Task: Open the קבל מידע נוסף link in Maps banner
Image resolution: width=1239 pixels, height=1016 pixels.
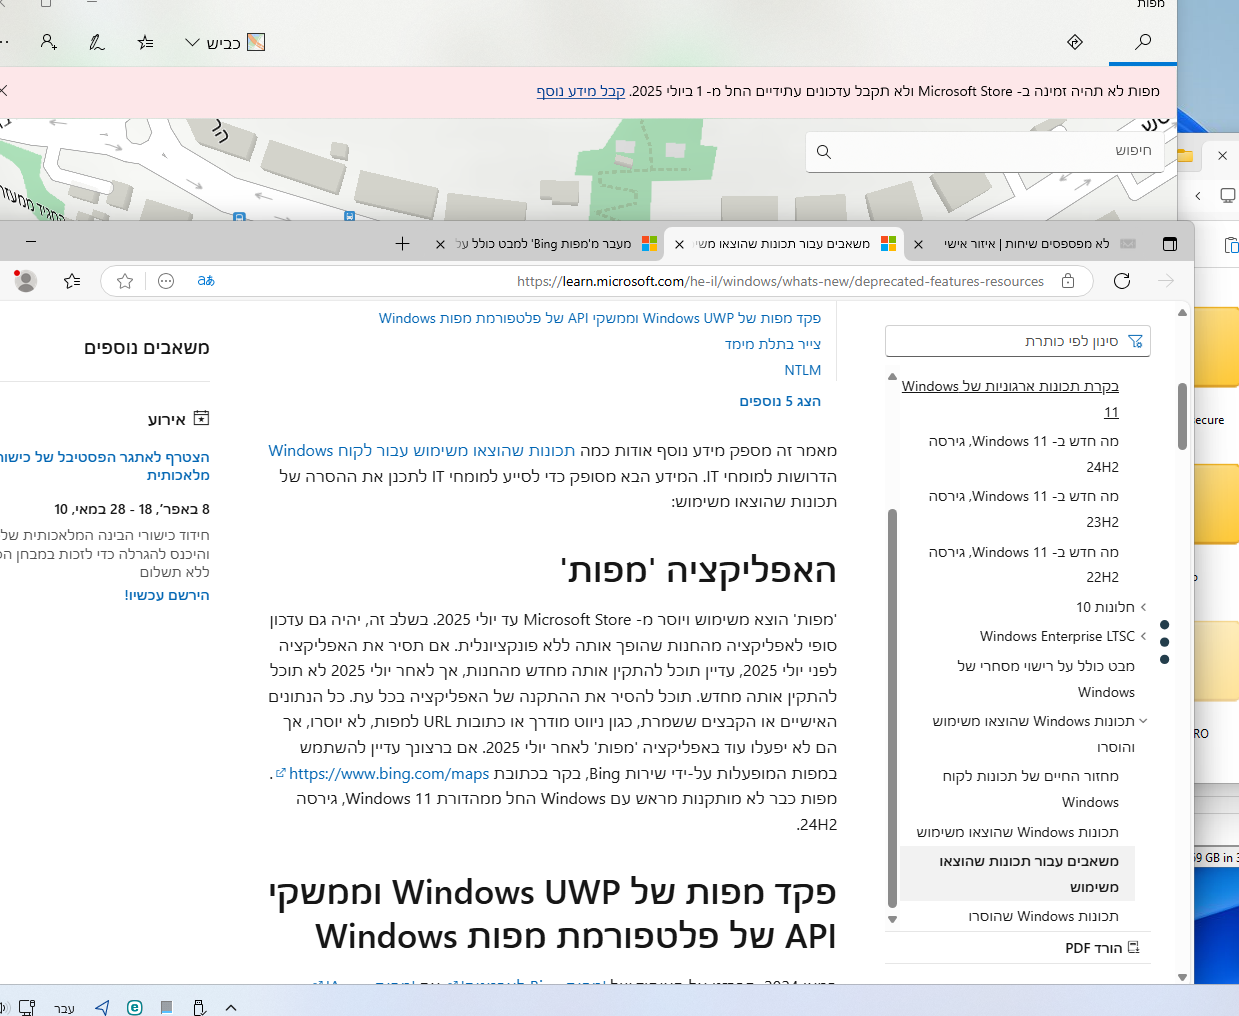Action: coord(581,91)
